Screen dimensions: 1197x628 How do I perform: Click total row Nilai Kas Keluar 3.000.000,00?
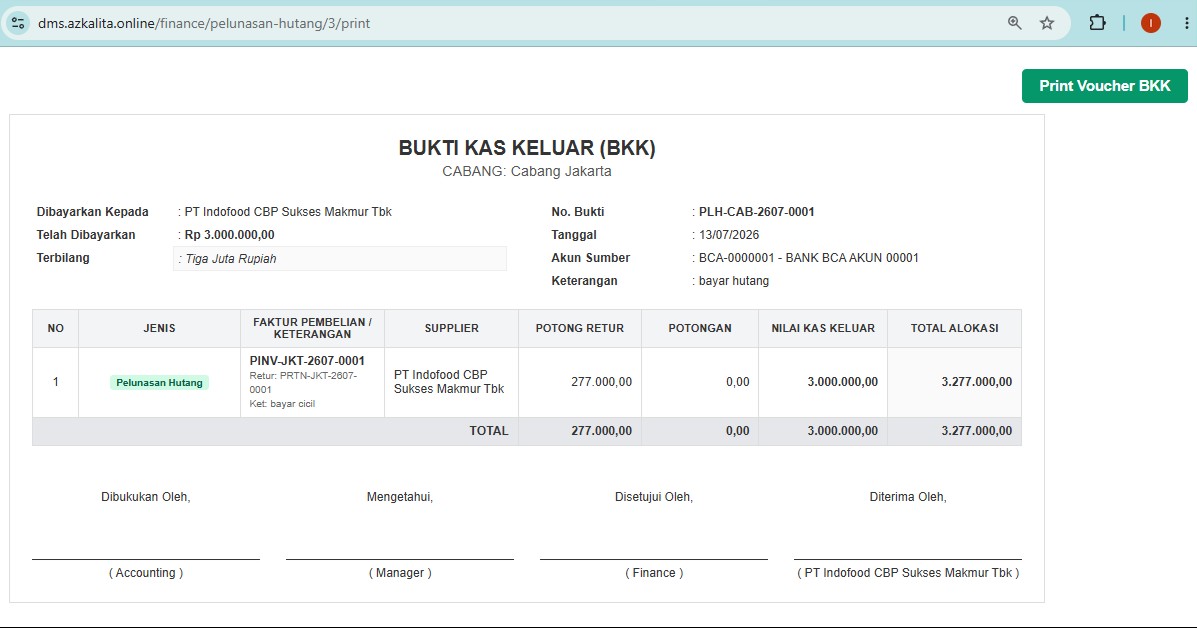843,431
